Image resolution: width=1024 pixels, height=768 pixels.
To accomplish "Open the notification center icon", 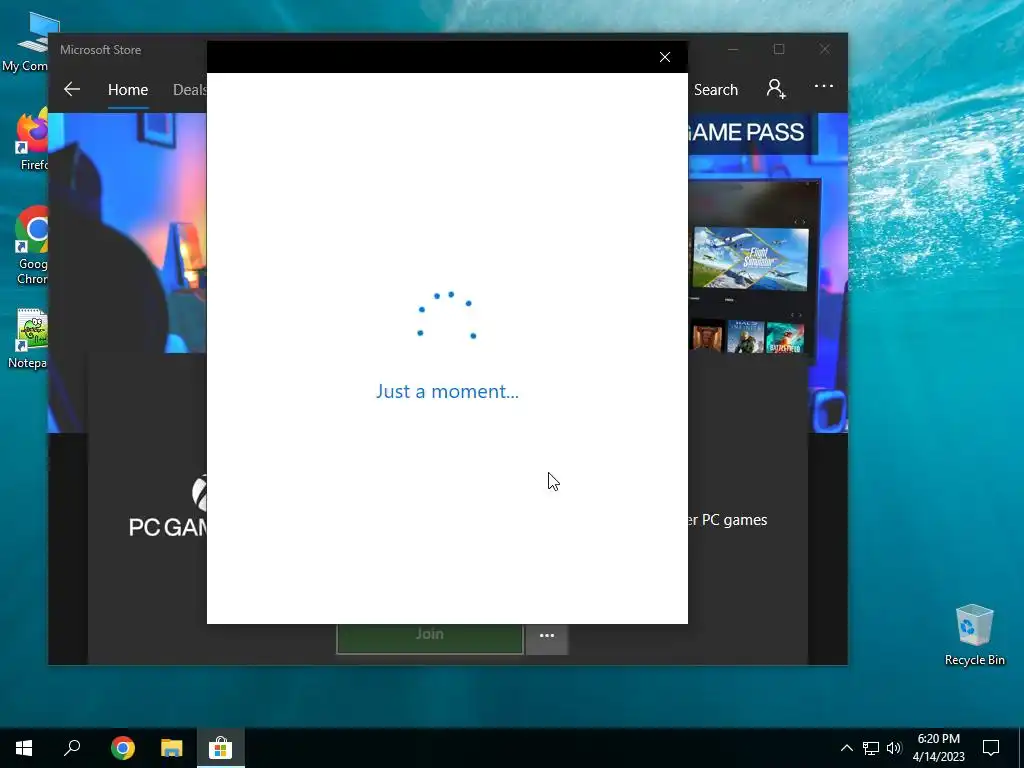I will click(991, 748).
